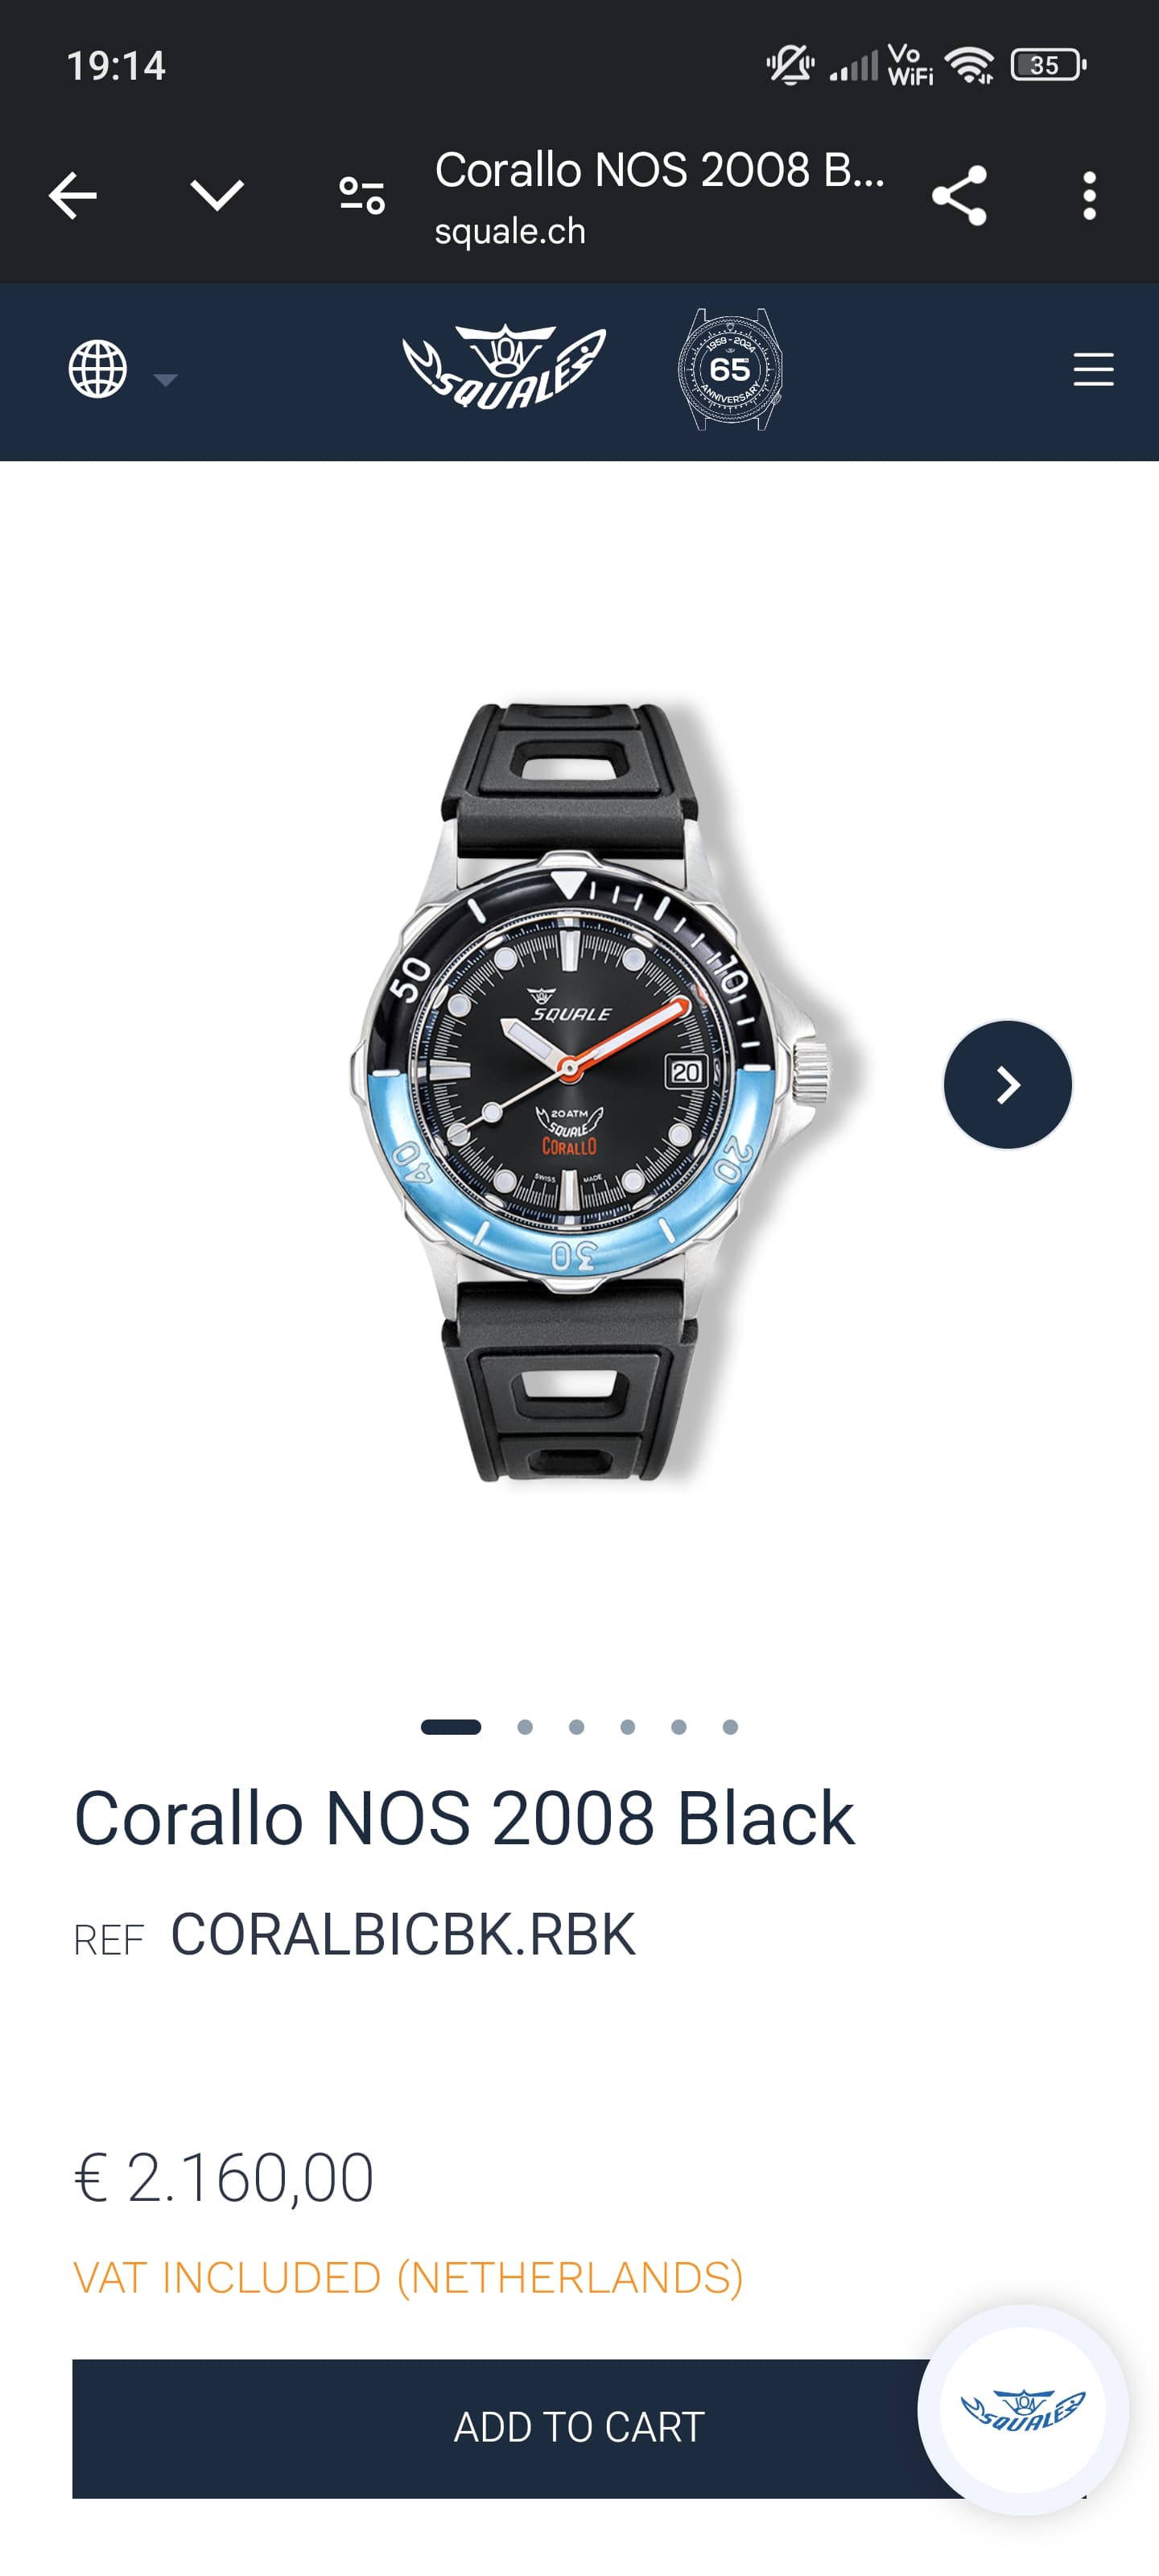This screenshot has width=1159, height=2576.
Task: Open the browser three-dot menu
Action: tap(1089, 195)
